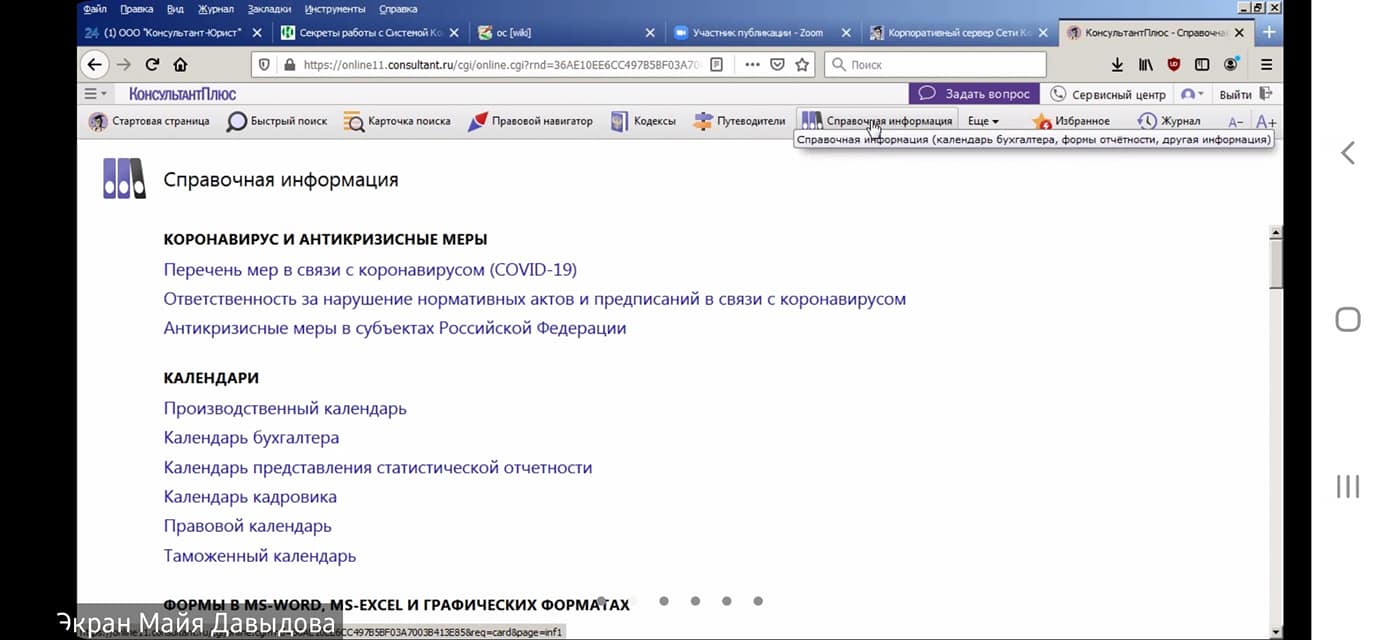1386x640 pixels.
Task: Reload the page with the refresh icon
Action: [x=152, y=64]
